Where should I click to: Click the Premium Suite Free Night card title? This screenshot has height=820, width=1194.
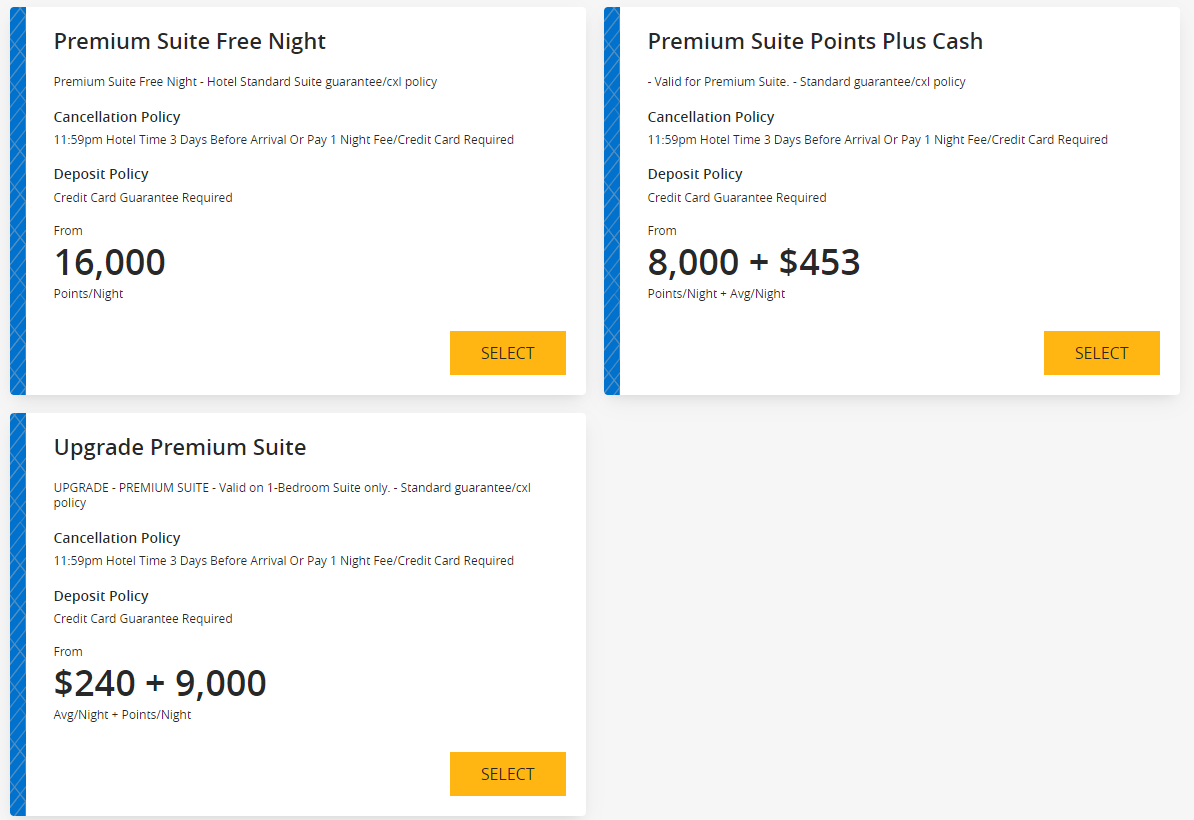click(189, 42)
